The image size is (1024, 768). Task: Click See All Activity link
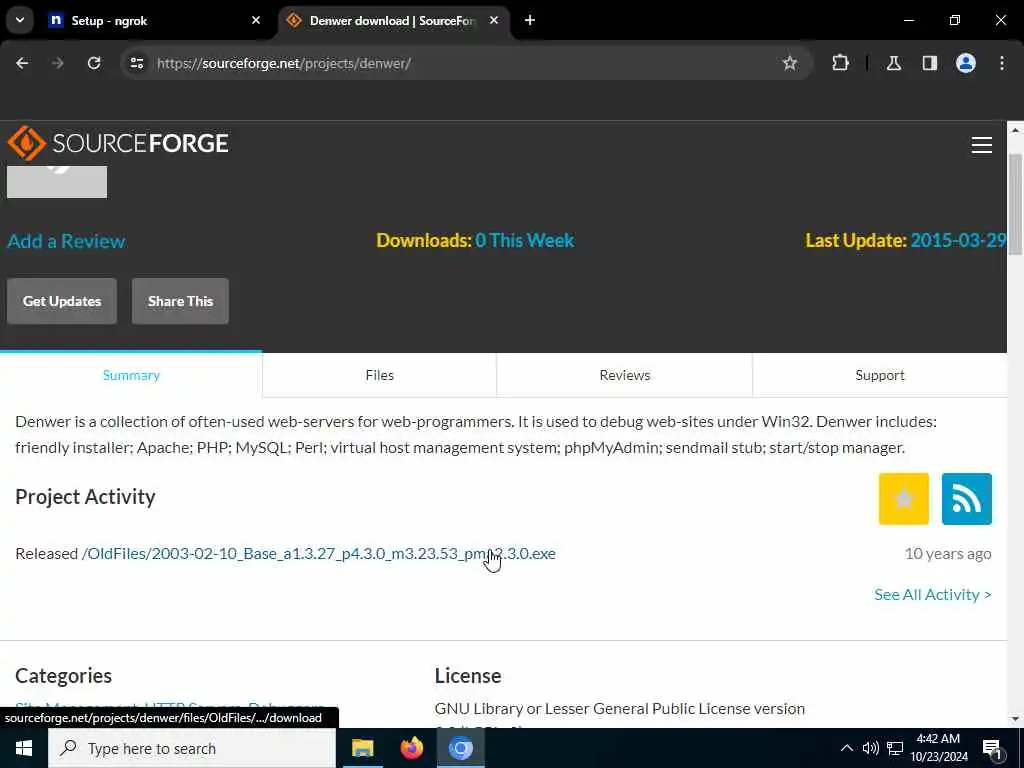[x=933, y=594]
